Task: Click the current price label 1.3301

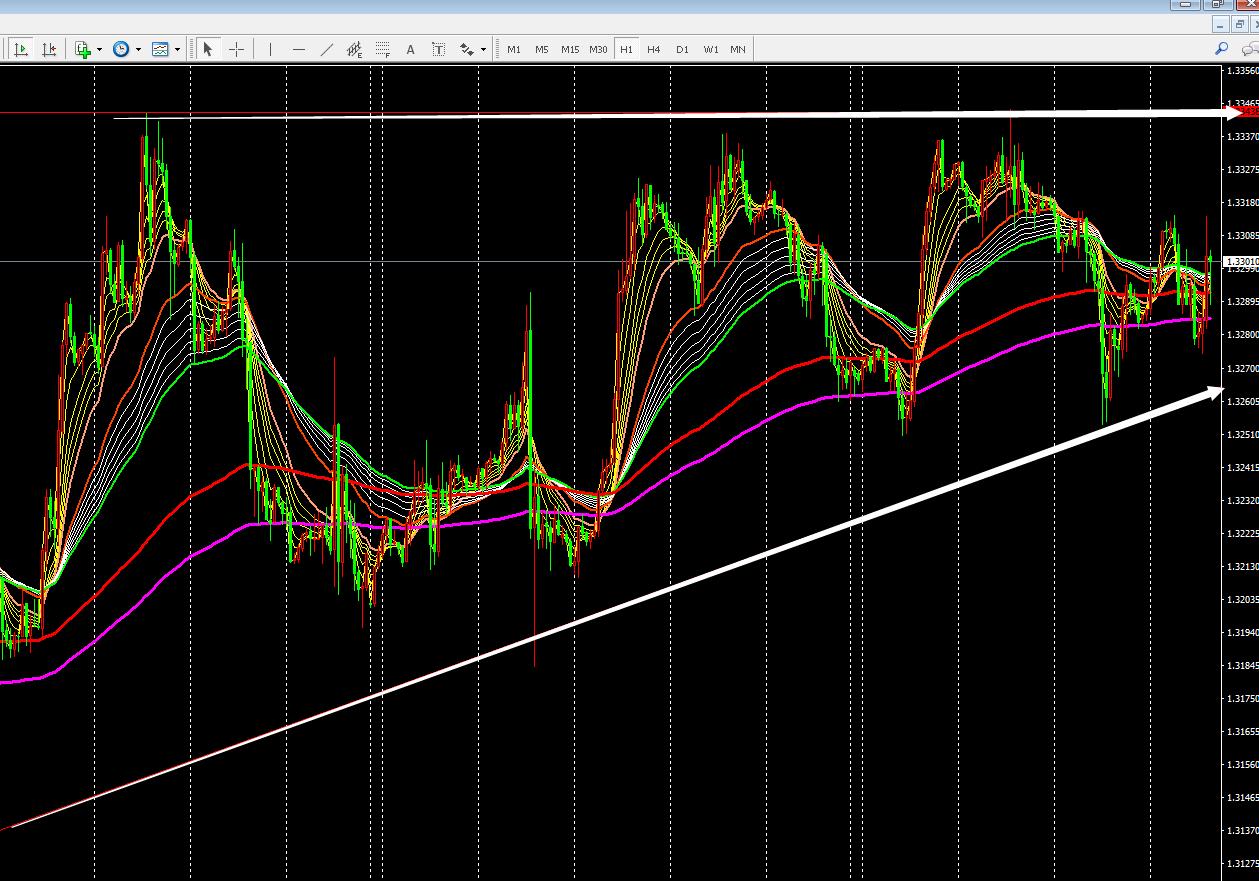Action: click(x=1241, y=261)
